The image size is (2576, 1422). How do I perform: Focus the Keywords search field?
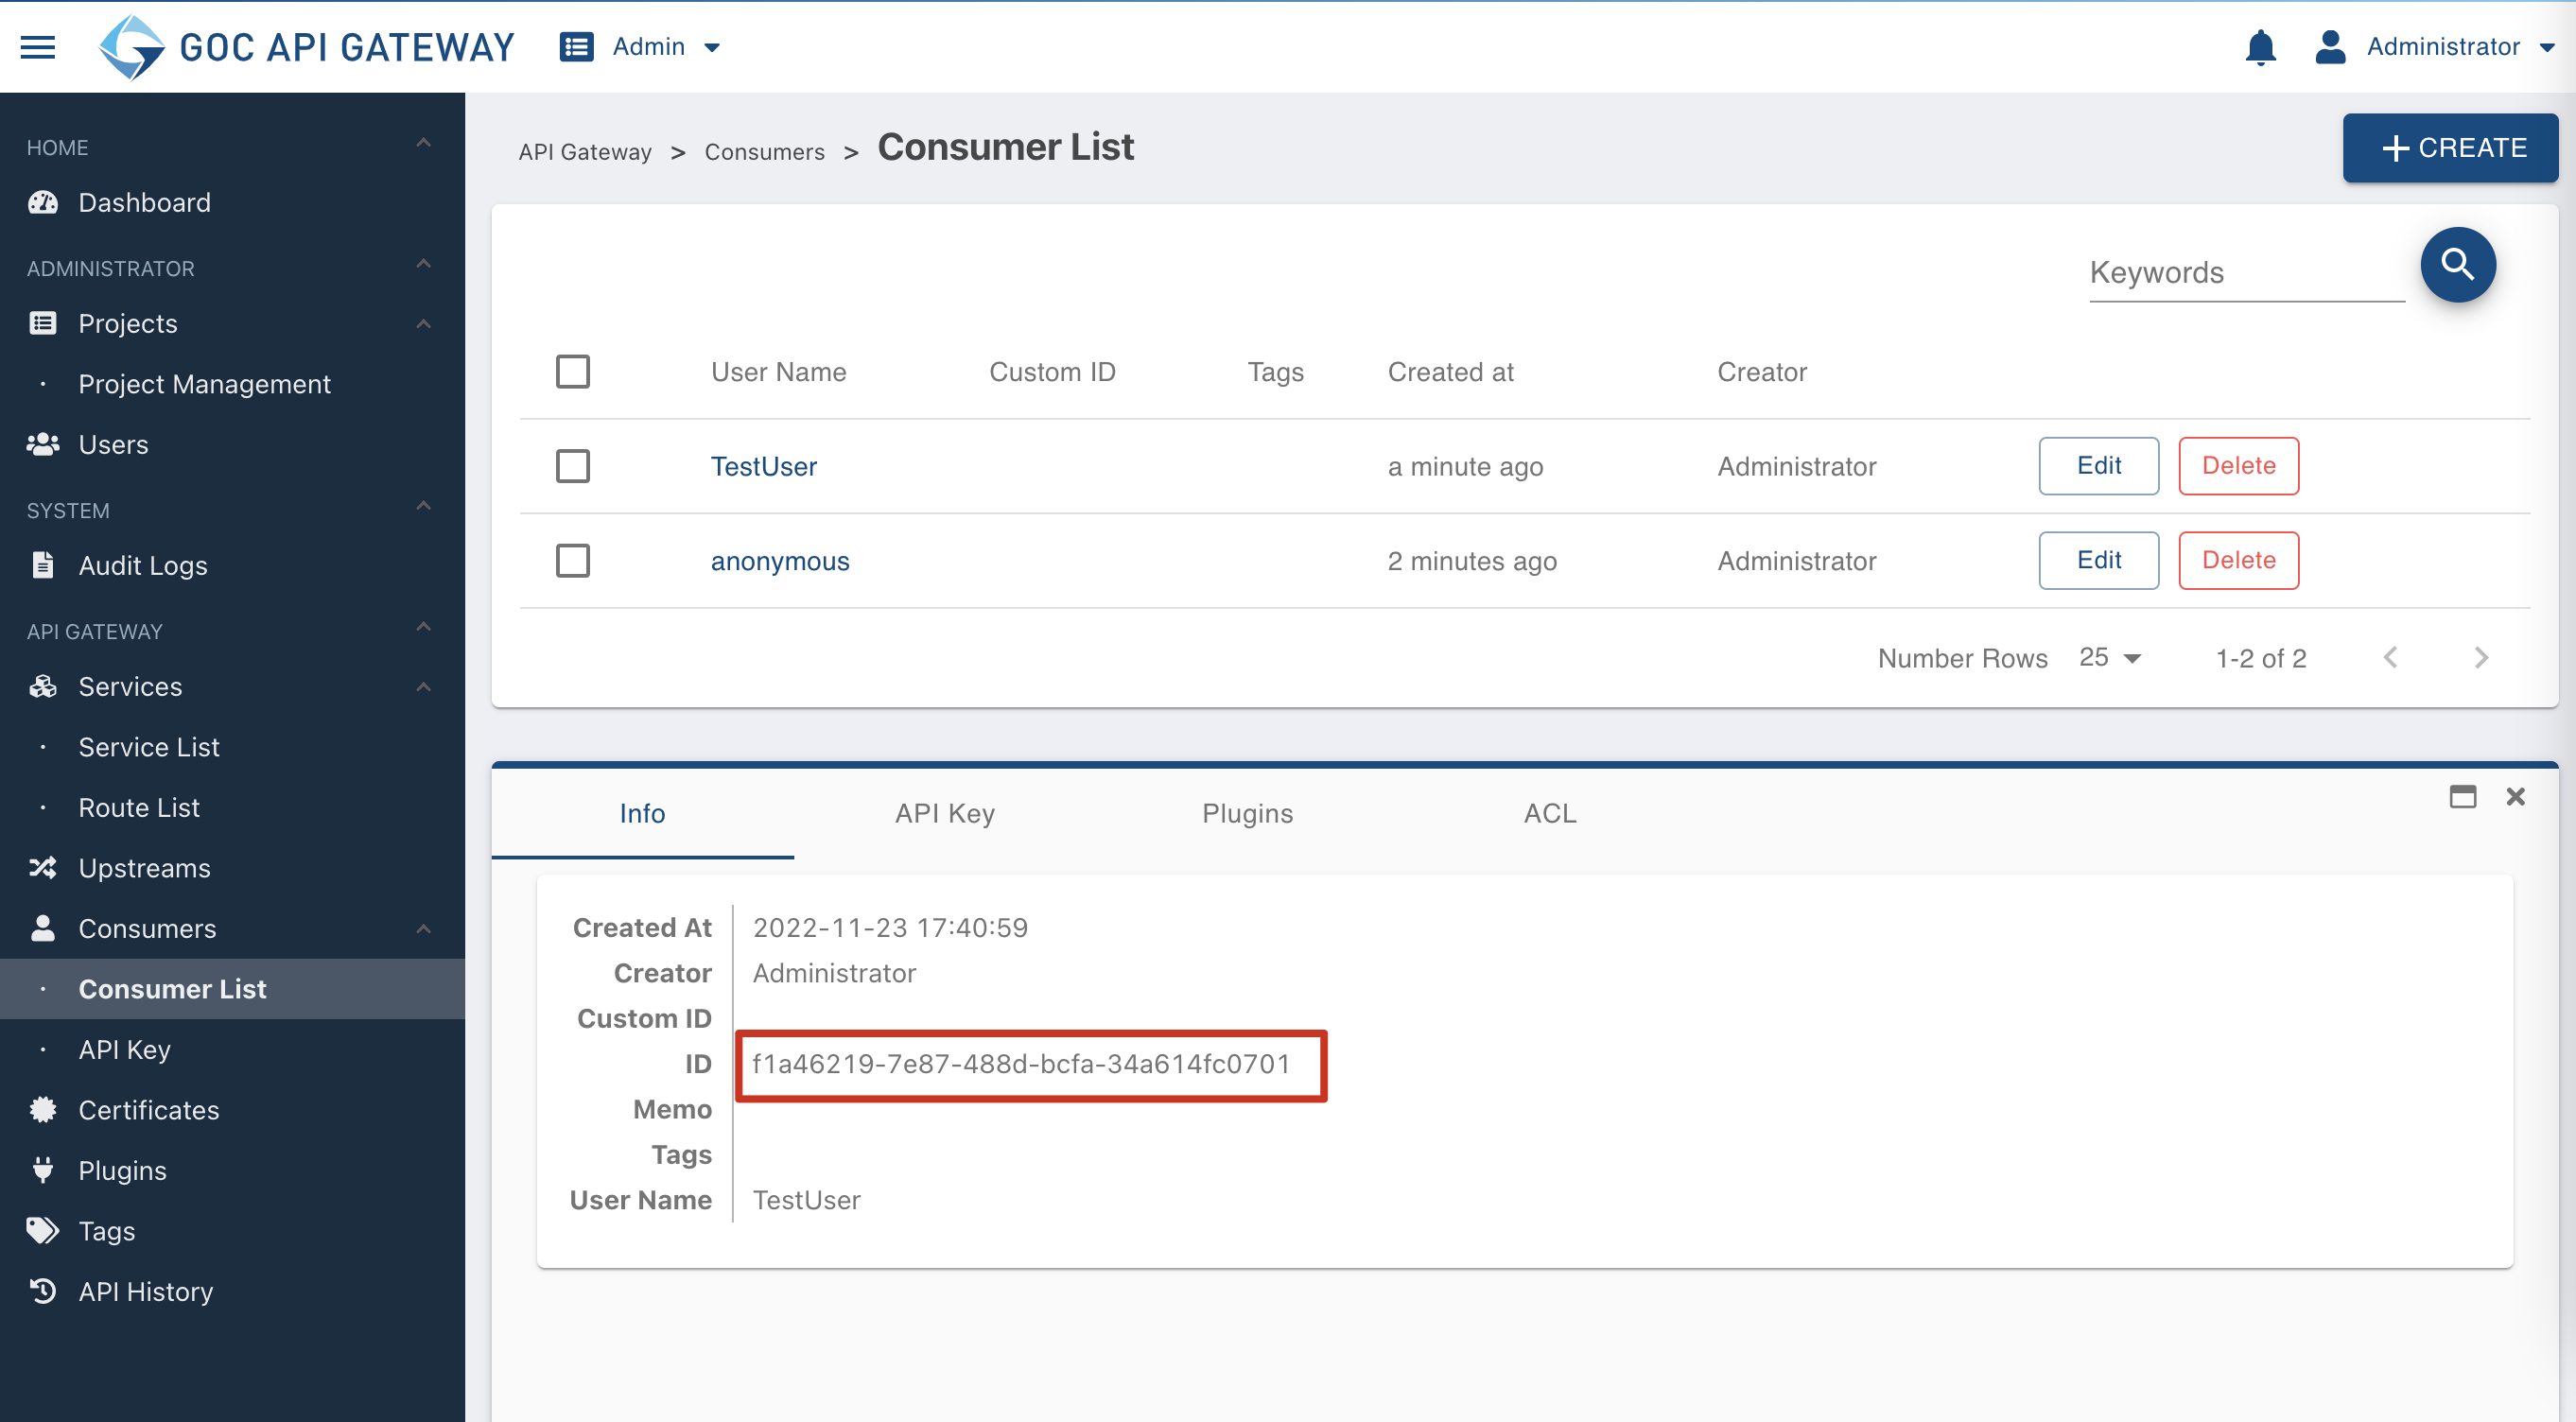pos(2246,273)
